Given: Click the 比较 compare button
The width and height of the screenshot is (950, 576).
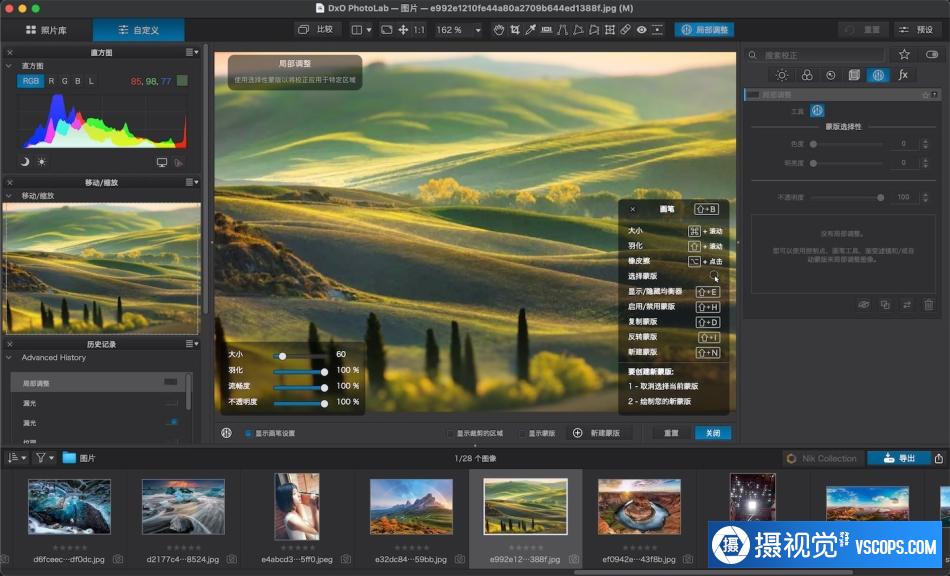Looking at the screenshot, I should pos(316,30).
